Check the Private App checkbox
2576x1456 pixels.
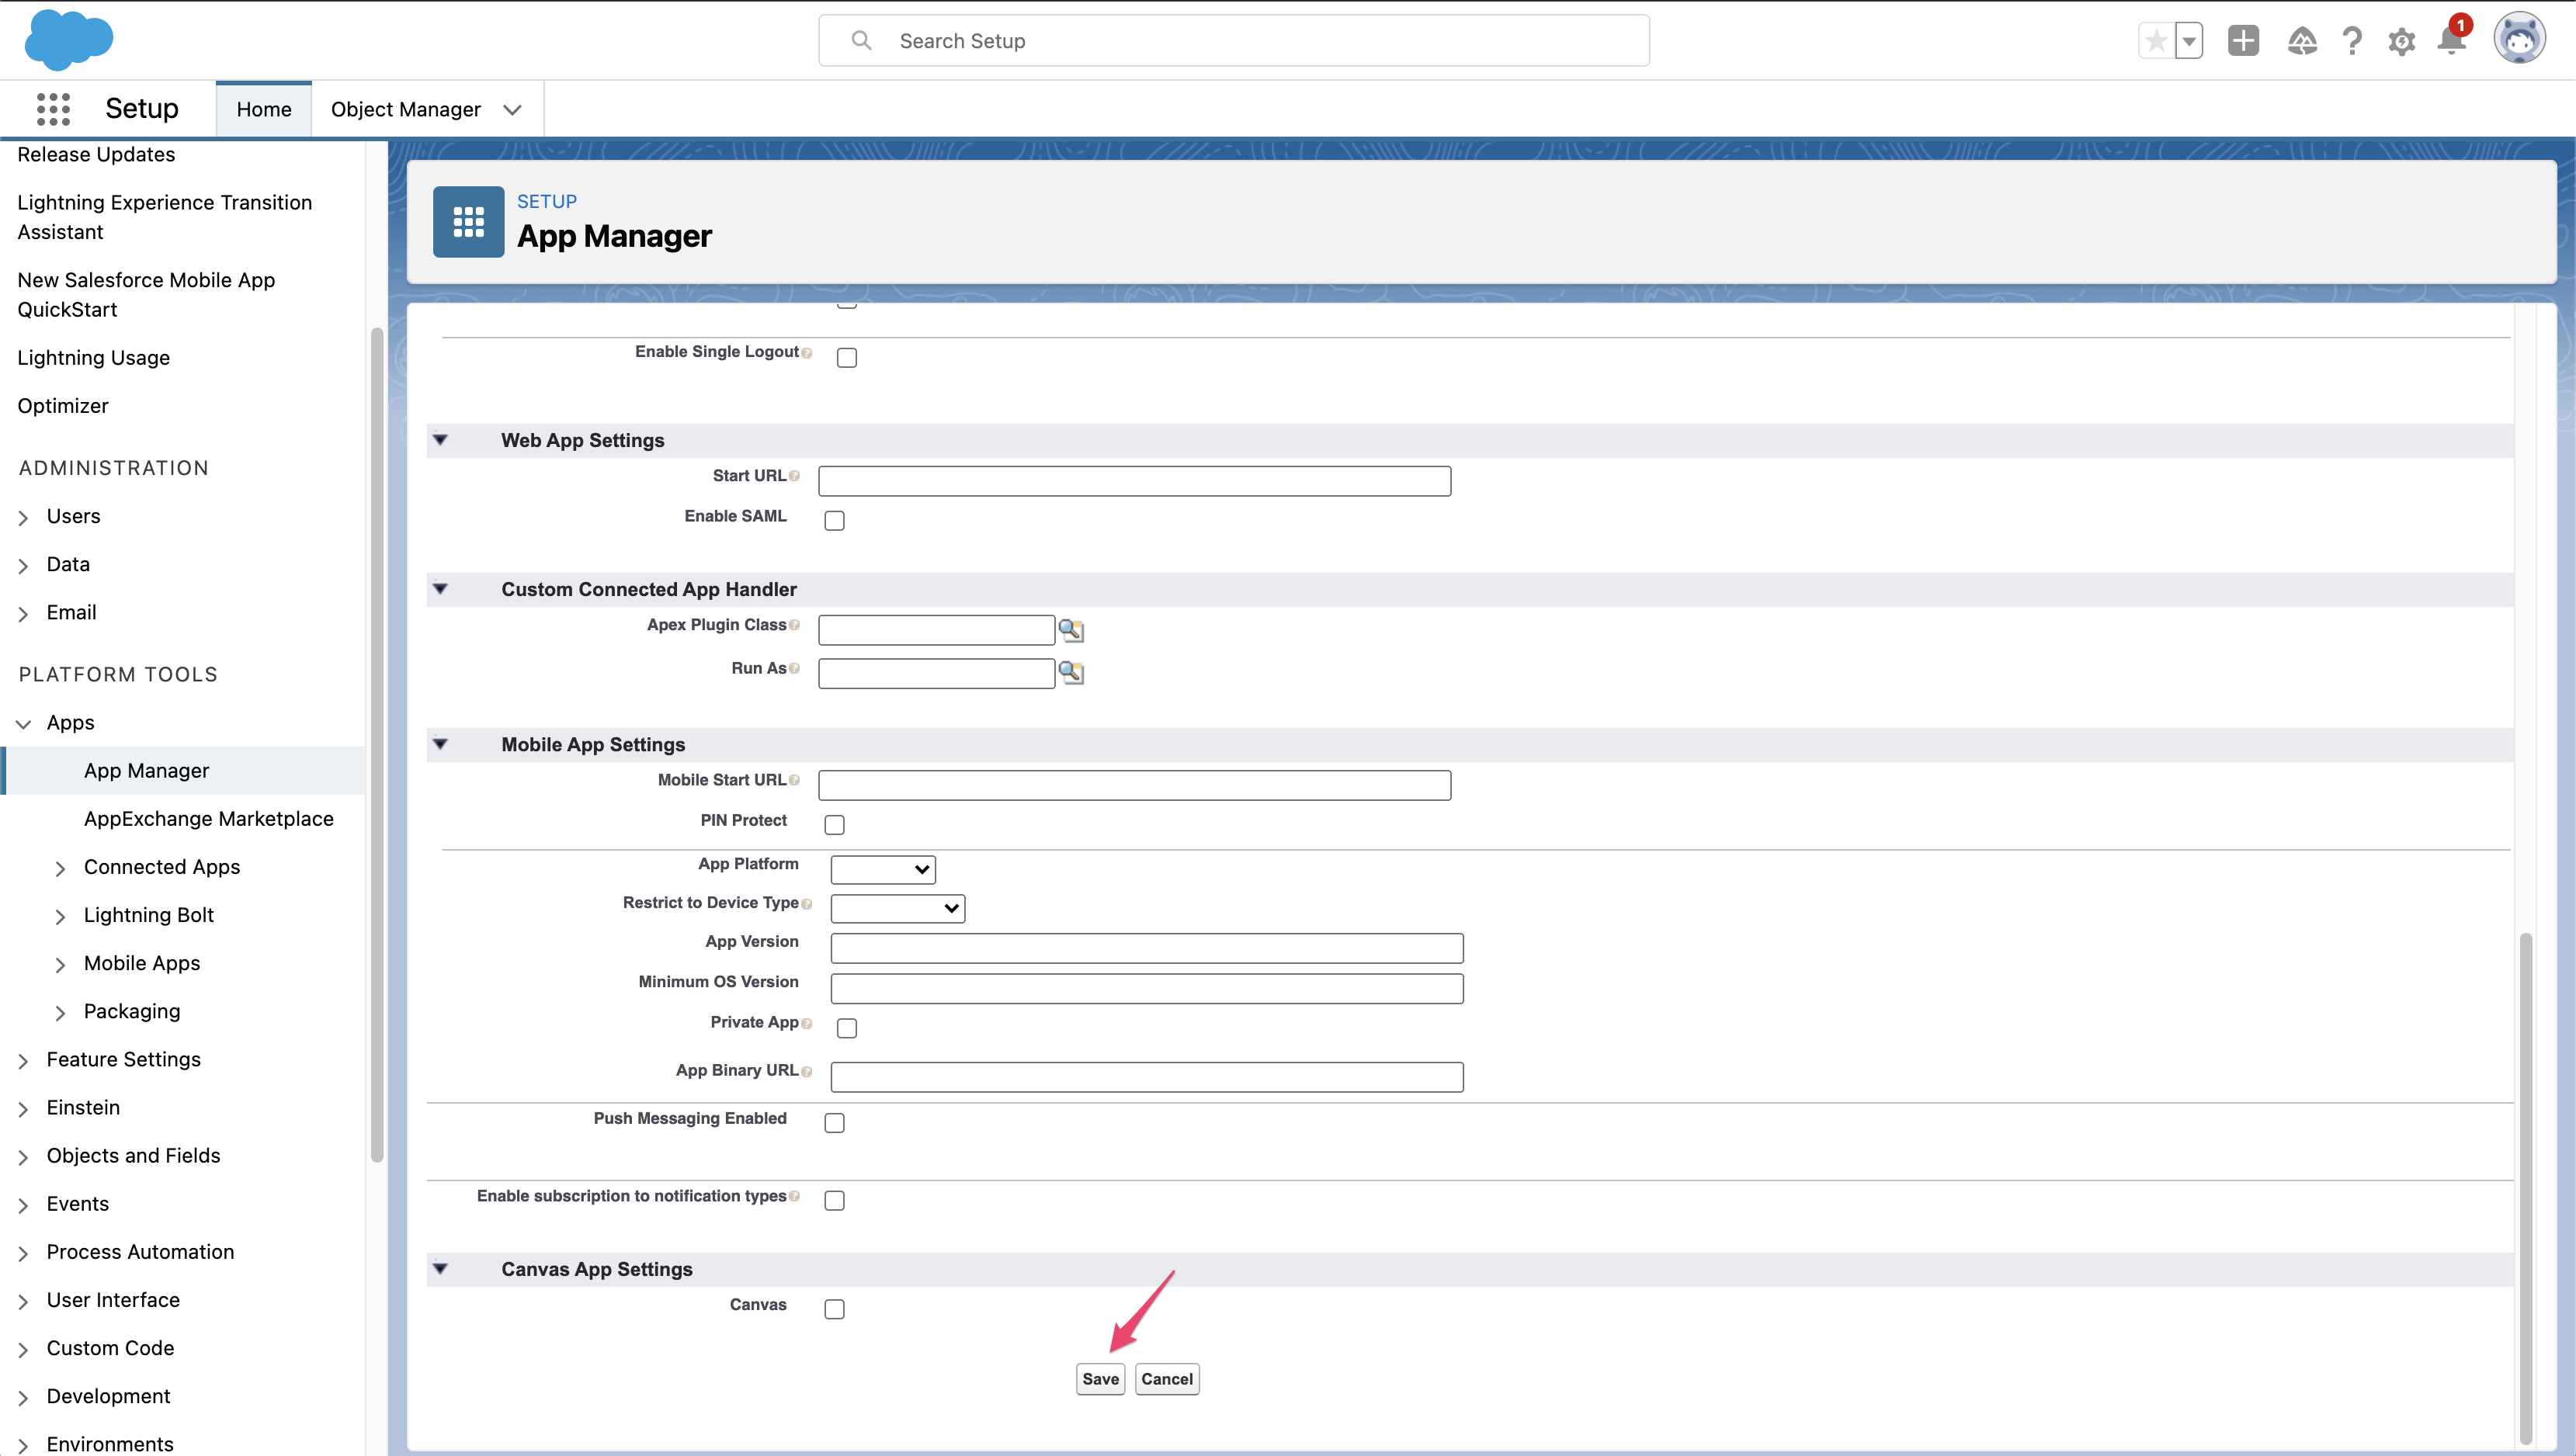(847, 1028)
